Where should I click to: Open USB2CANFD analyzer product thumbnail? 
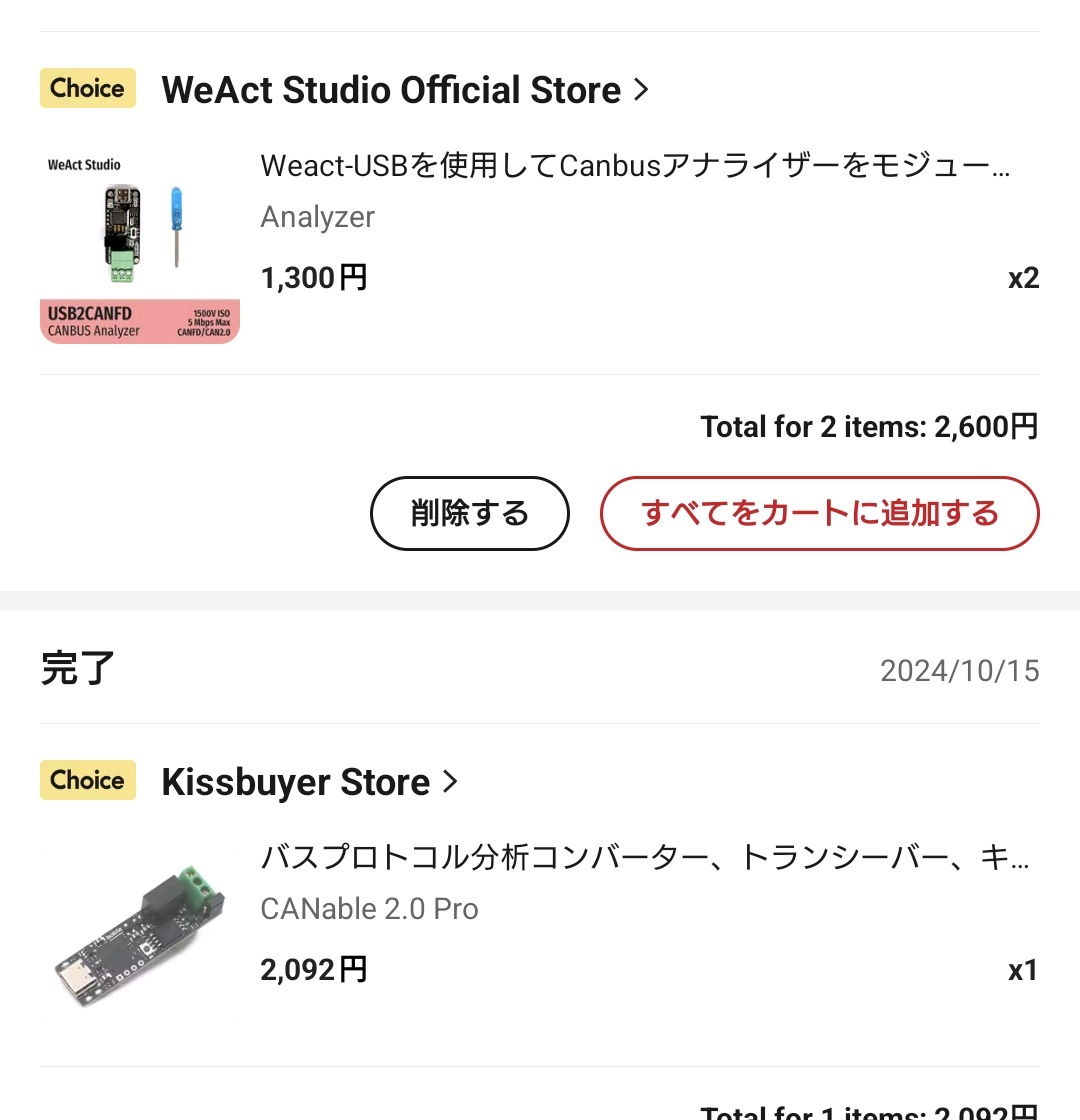click(140, 244)
